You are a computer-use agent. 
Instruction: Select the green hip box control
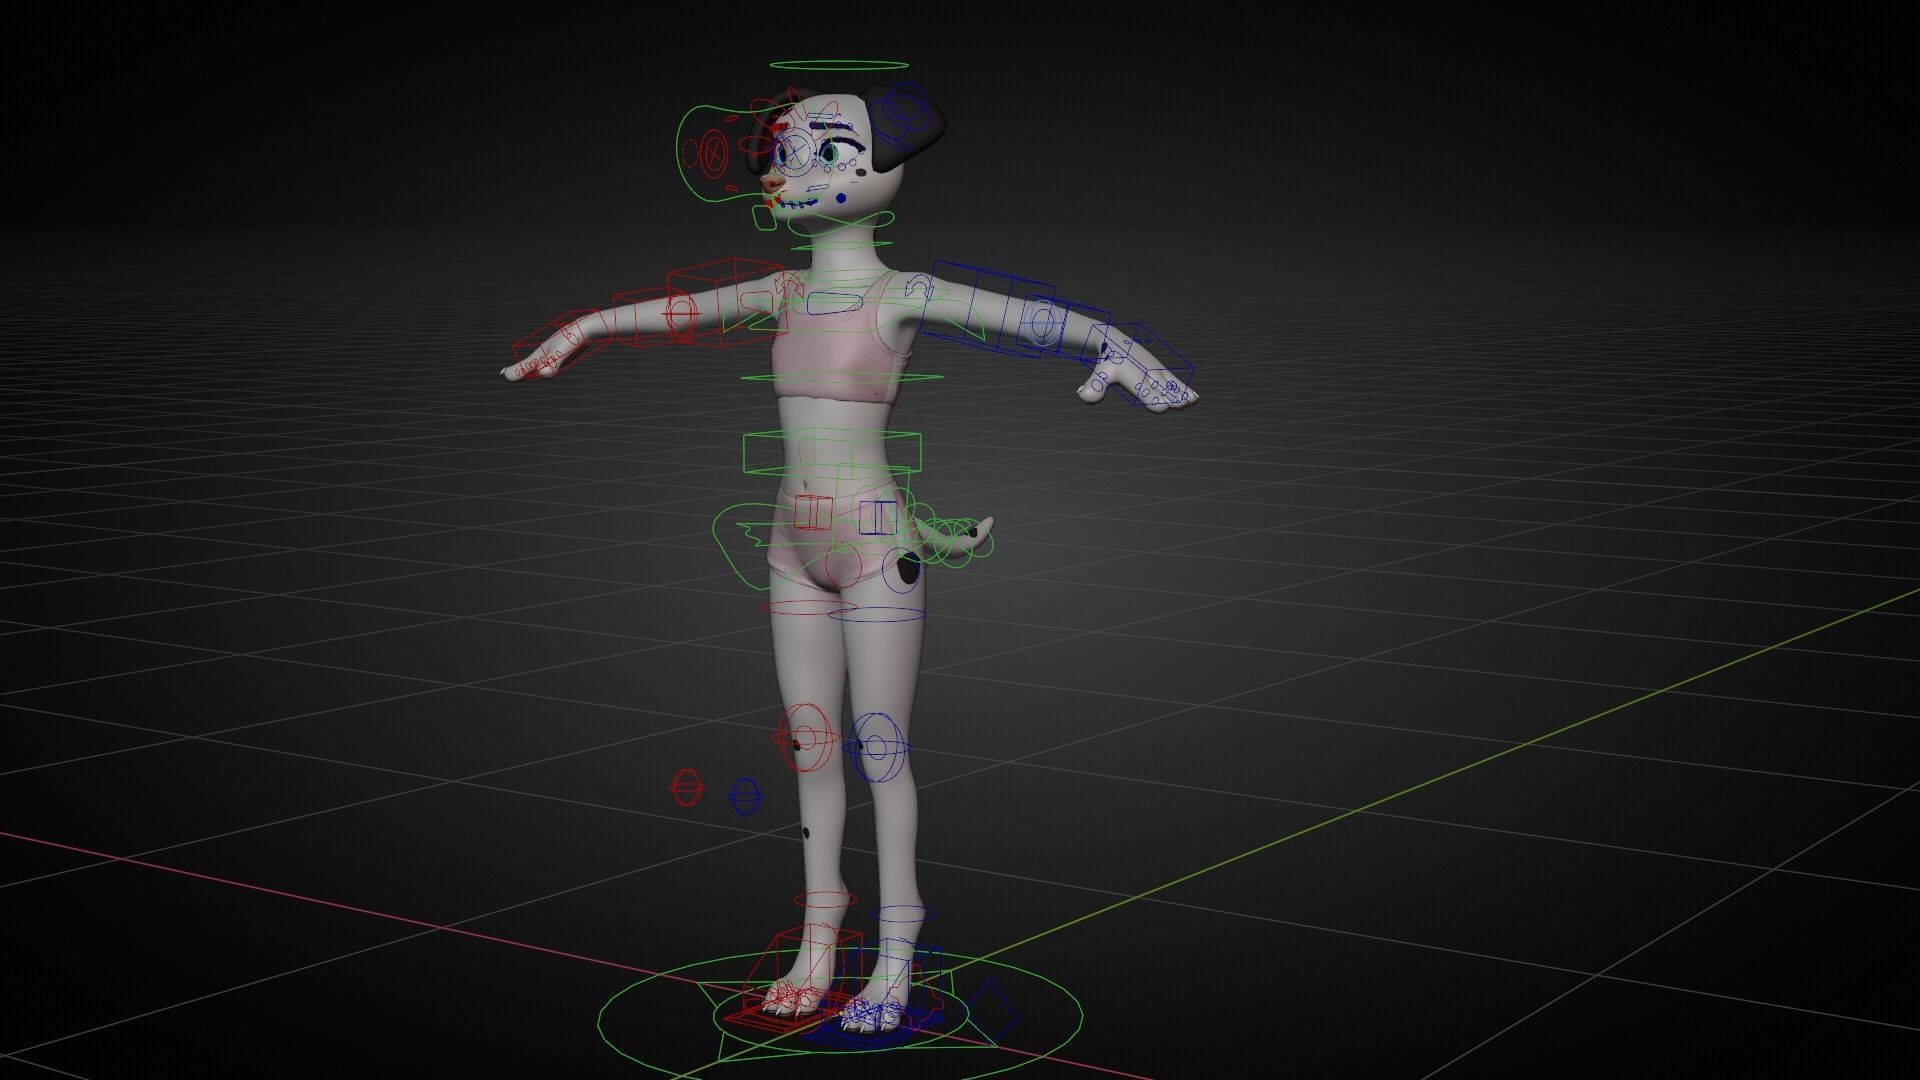tap(832, 453)
